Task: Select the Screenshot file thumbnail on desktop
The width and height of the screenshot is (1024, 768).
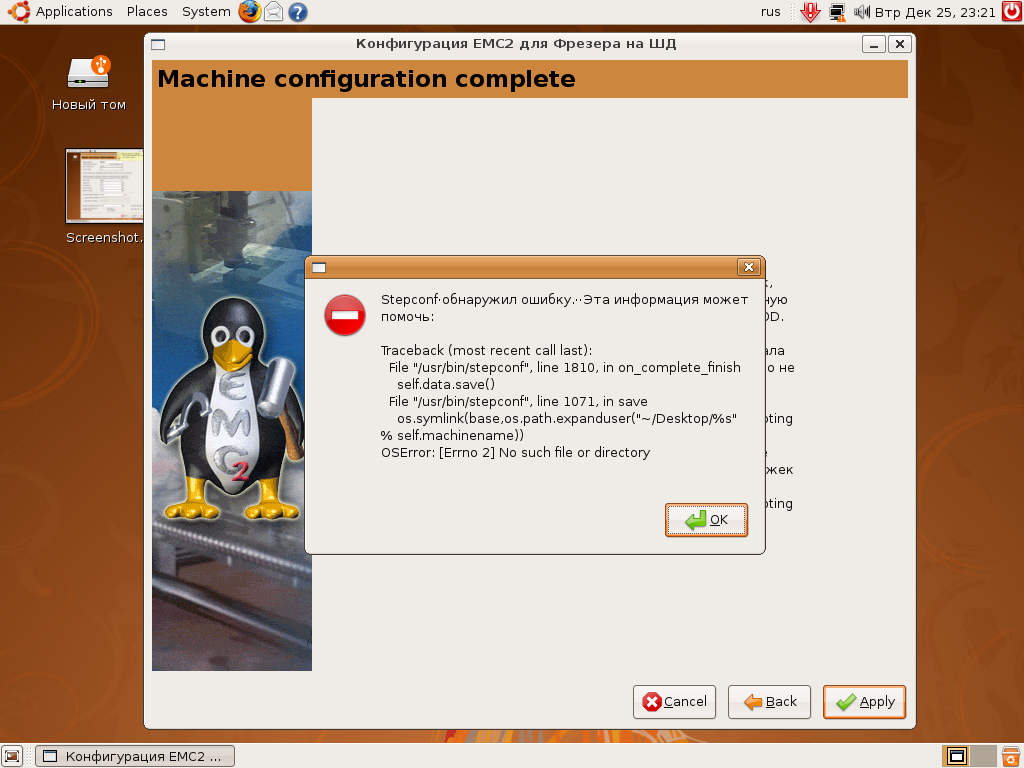Action: coord(104,185)
